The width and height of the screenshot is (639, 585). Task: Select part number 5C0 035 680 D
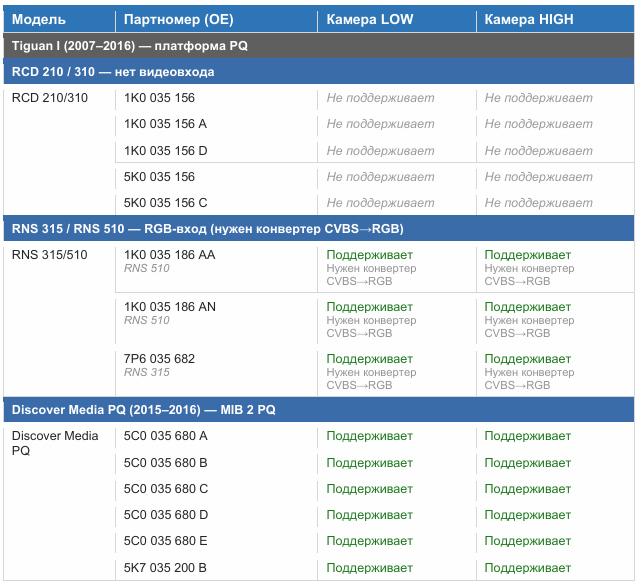pyautogui.click(x=166, y=514)
